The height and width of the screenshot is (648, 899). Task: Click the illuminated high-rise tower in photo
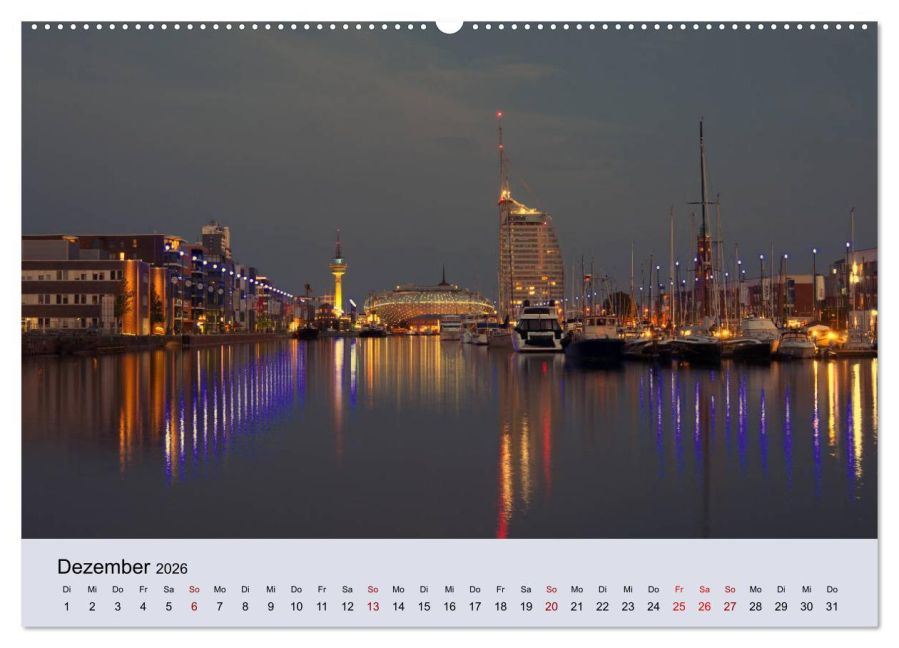(x=530, y=255)
